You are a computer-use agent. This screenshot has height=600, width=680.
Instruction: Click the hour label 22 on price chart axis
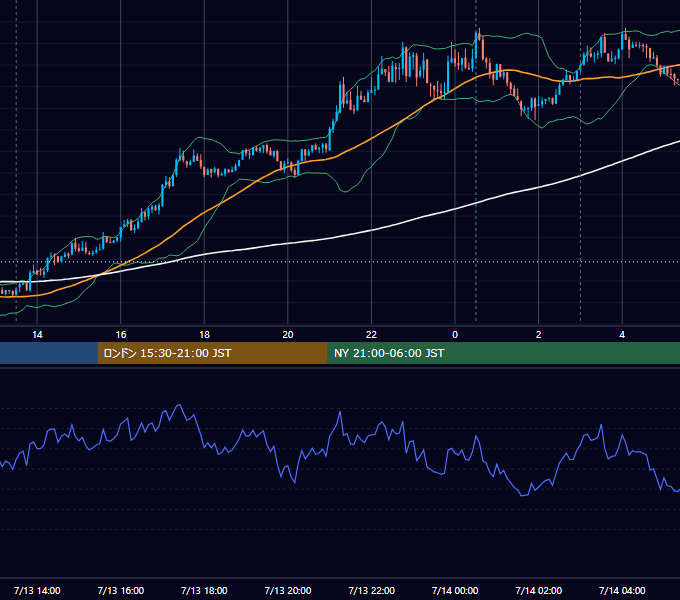tap(372, 334)
